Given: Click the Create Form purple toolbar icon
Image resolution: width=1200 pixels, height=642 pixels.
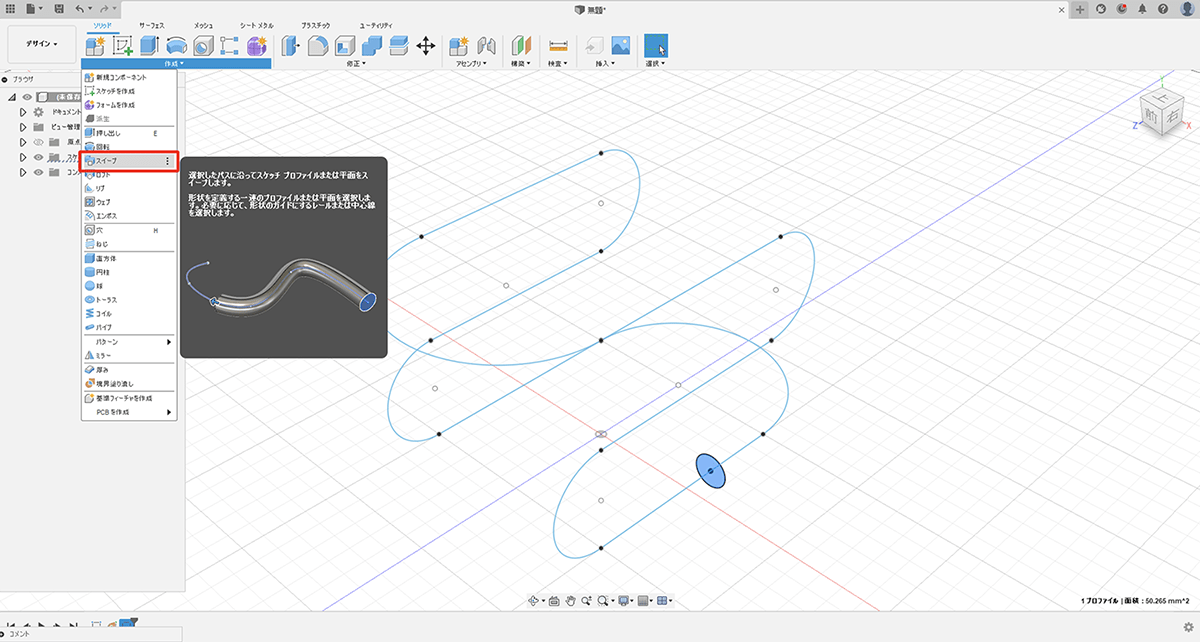Looking at the screenshot, I should [257, 45].
